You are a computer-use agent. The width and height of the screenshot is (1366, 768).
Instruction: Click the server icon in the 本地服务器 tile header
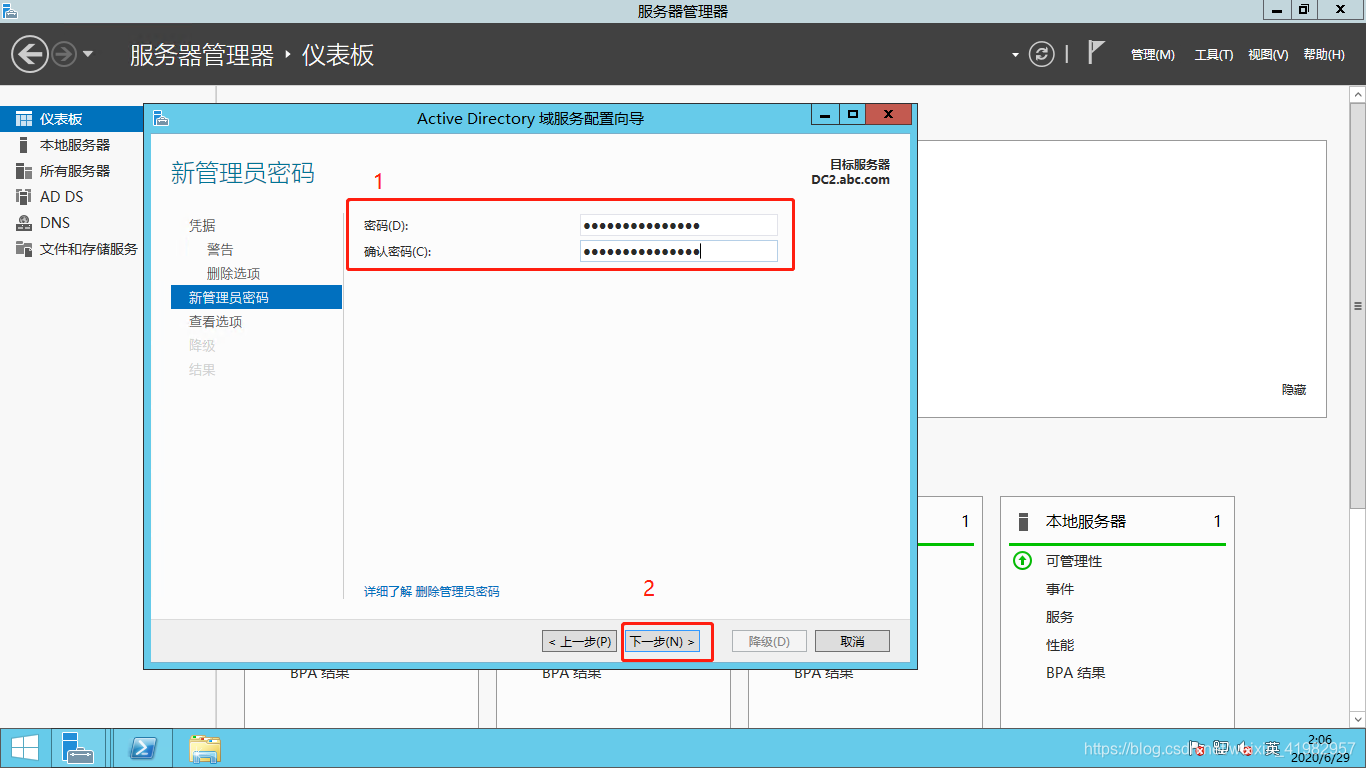click(1023, 521)
